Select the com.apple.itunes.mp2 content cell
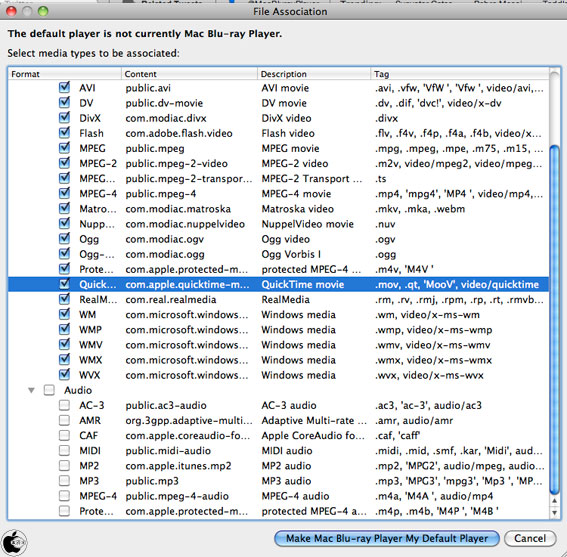The width and height of the screenshot is (567, 557). 178,466
